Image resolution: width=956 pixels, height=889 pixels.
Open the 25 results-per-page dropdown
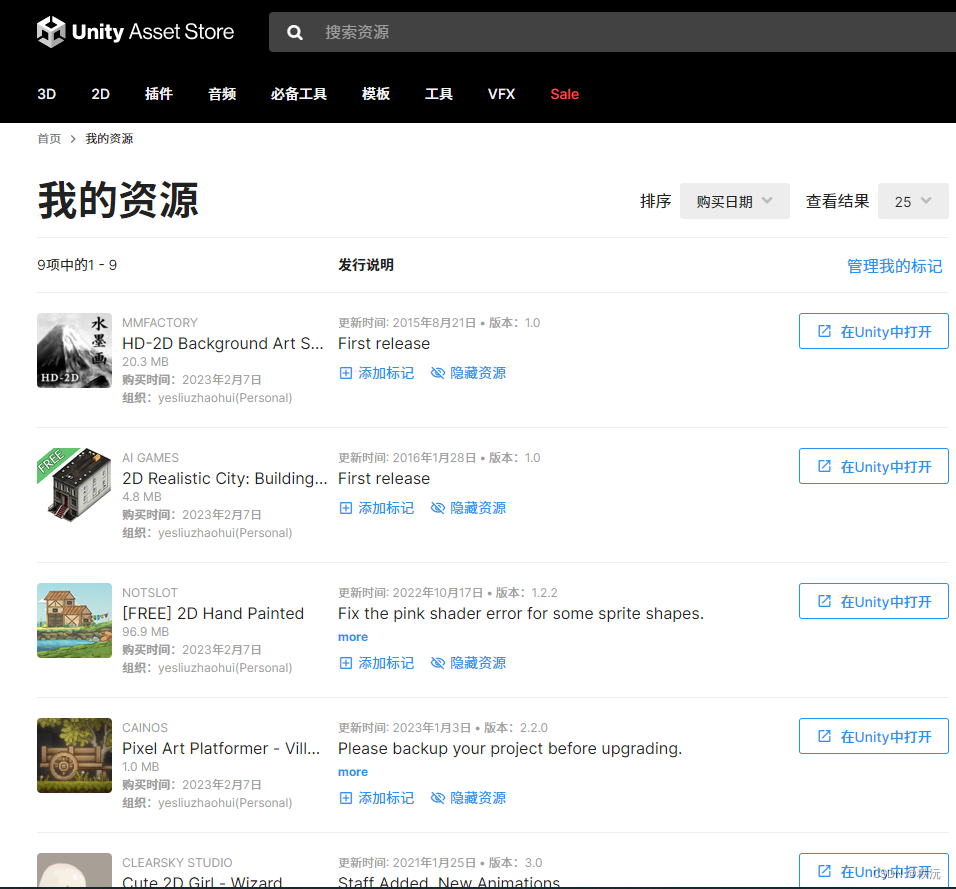click(x=913, y=201)
